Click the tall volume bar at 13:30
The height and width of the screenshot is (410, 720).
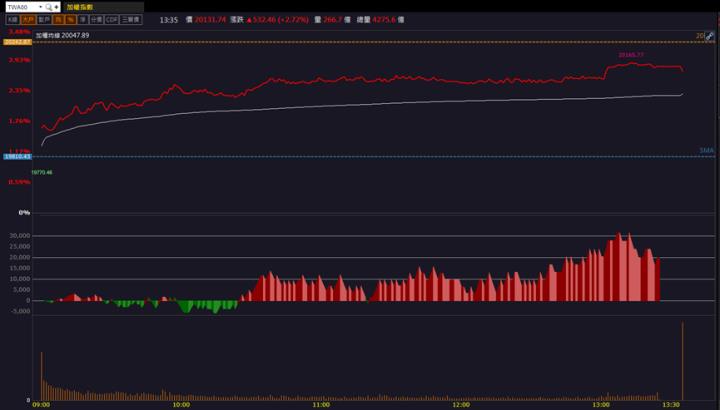pyautogui.click(x=682, y=360)
